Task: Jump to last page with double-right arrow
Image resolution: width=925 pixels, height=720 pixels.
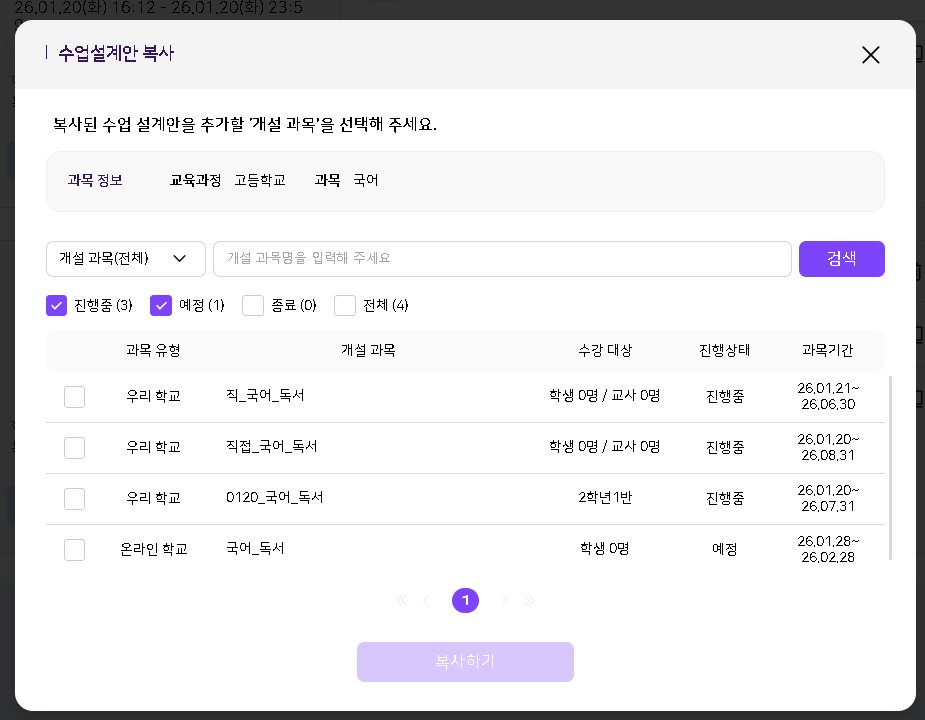Action: click(x=530, y=601)
